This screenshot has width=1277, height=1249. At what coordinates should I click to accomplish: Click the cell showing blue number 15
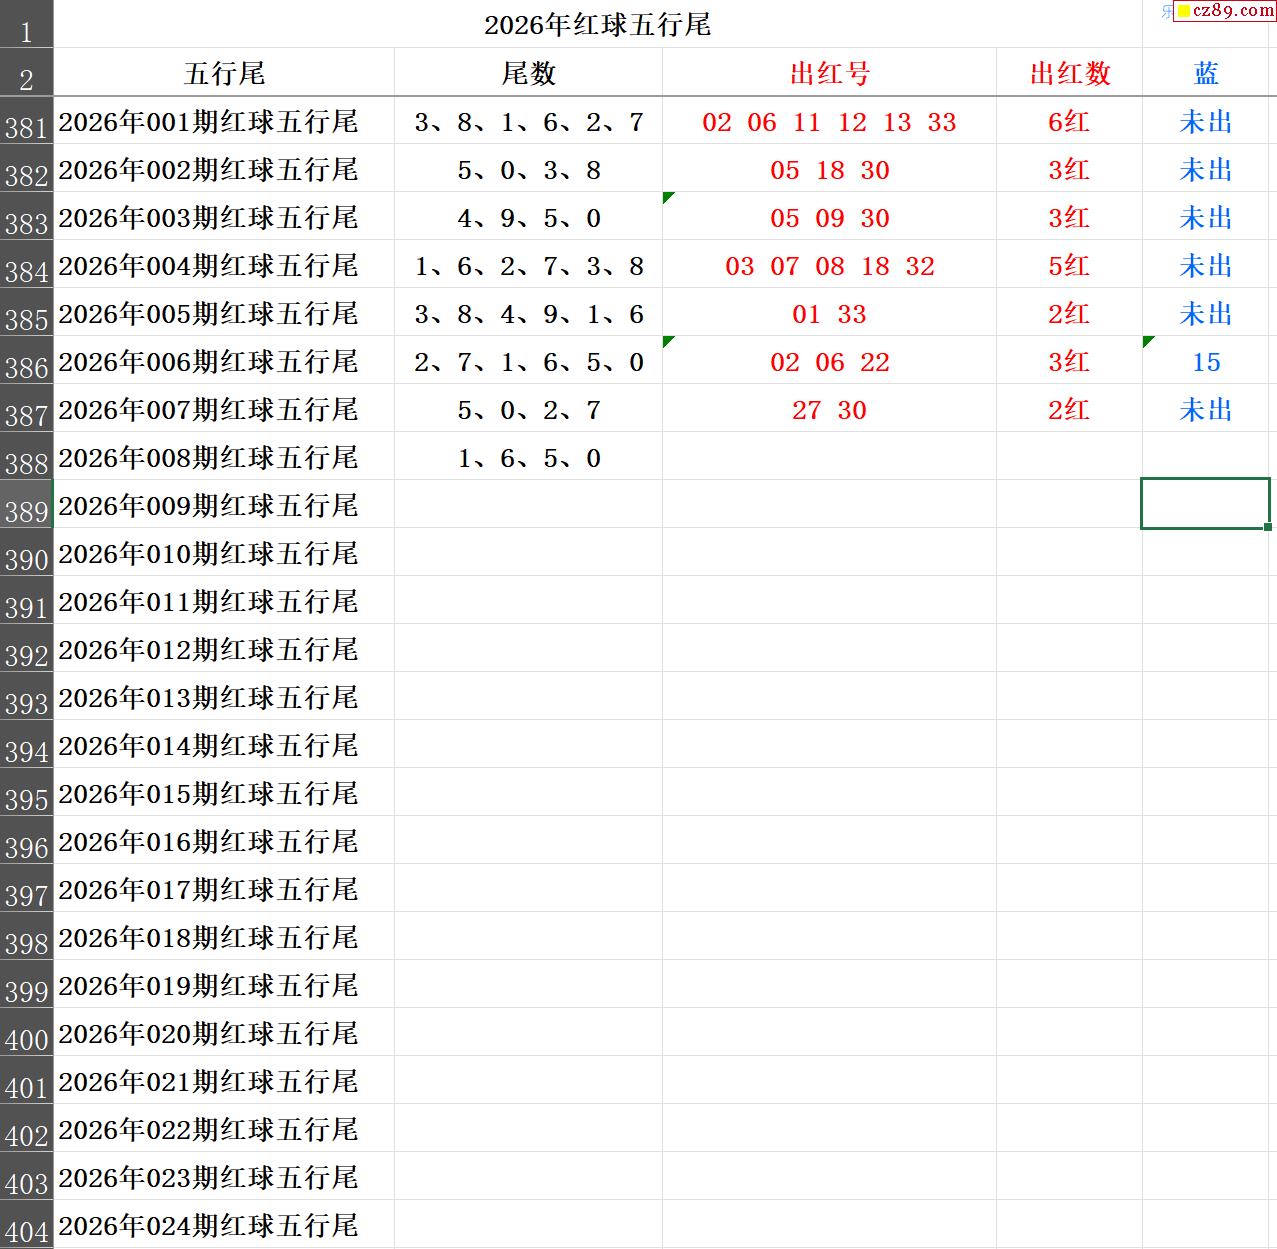tap(1206, 362)
